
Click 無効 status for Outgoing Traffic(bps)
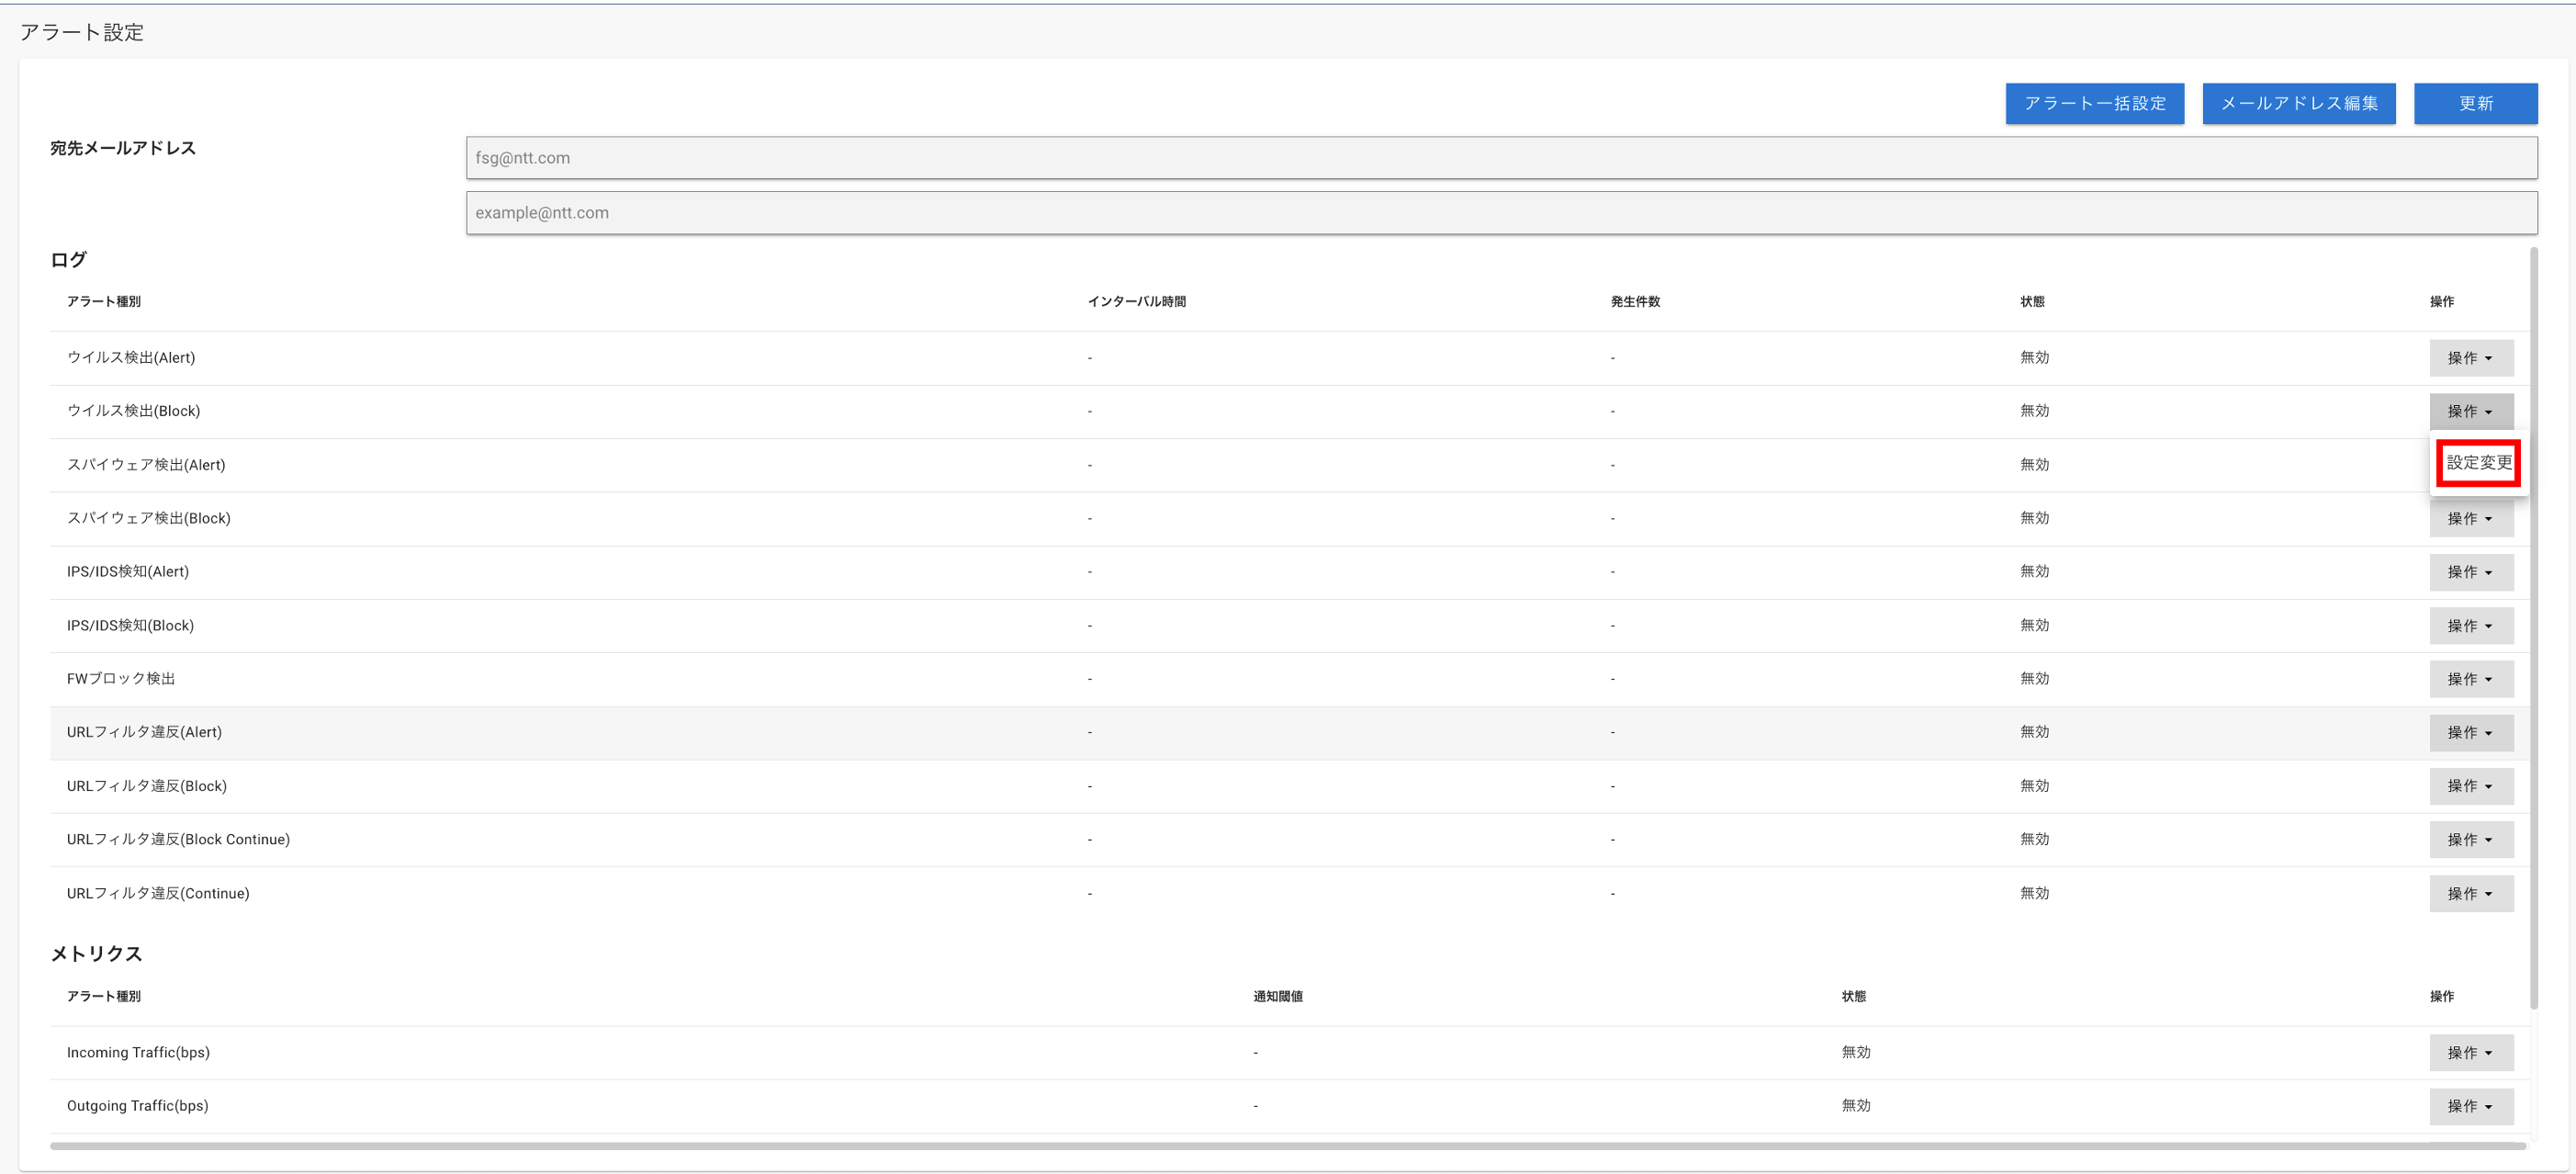1856,1106
